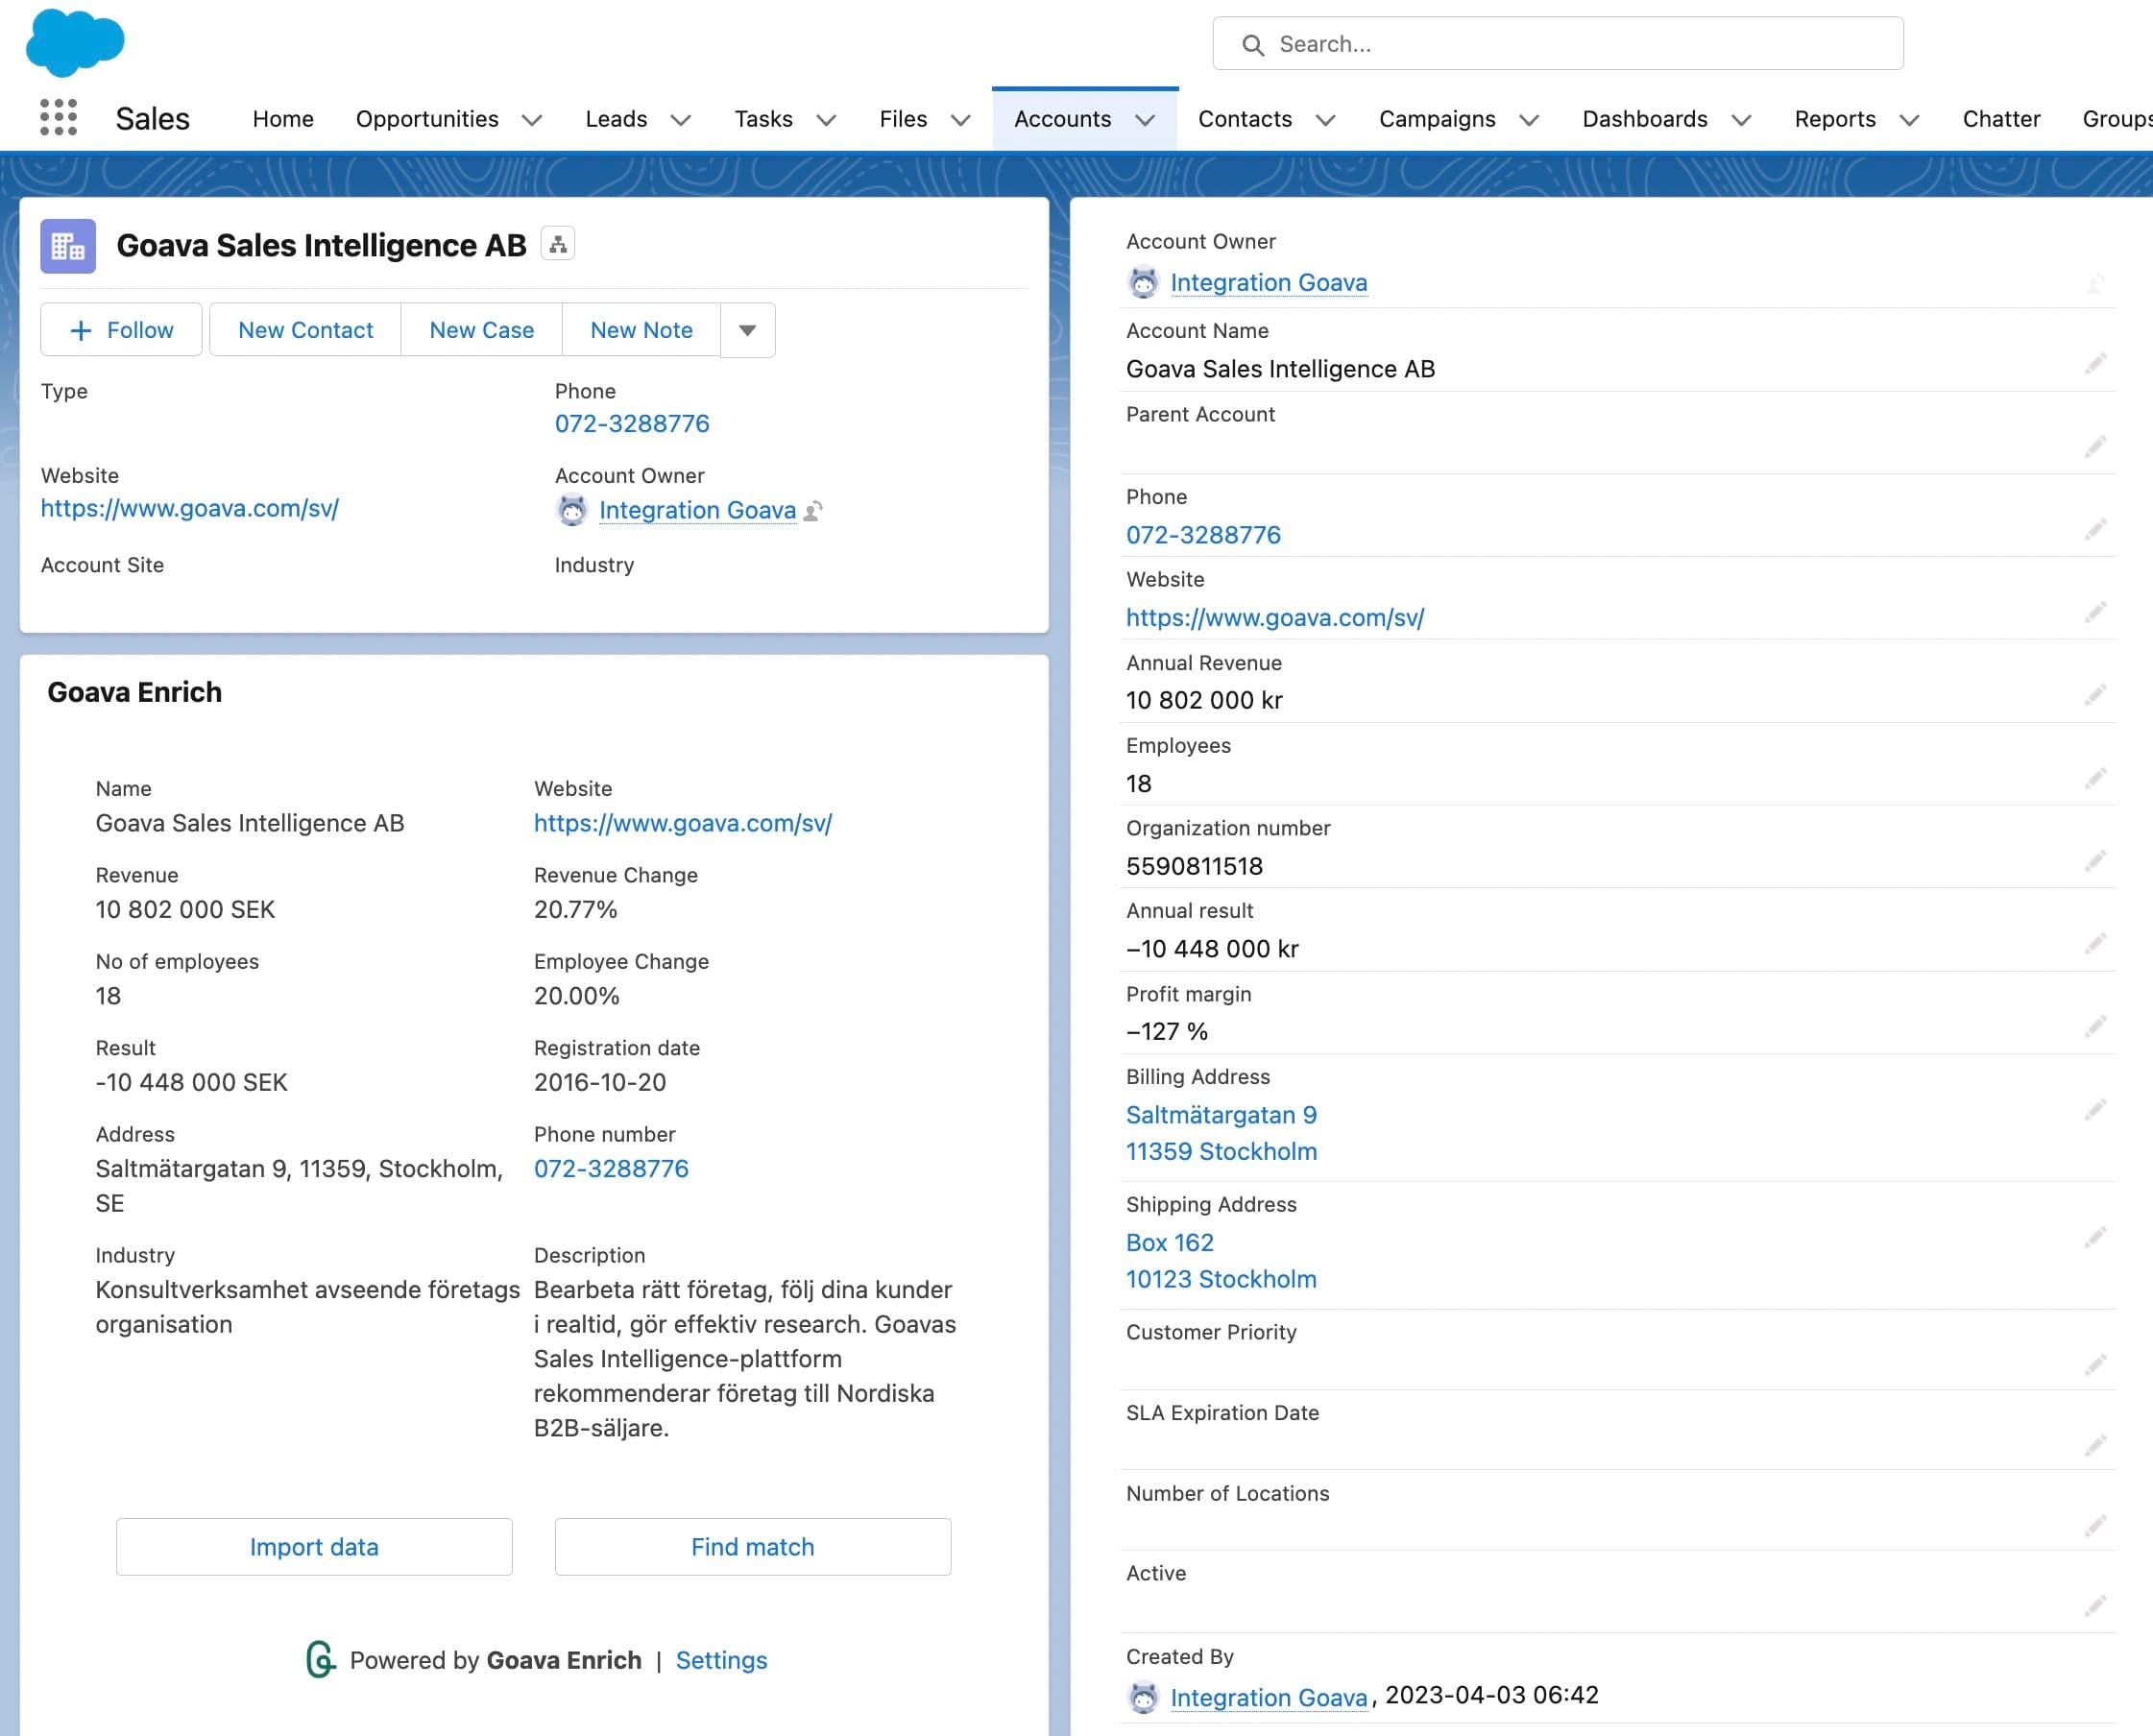Open the Leads tab
The image size is (2153, 1736).
(616, 119)
